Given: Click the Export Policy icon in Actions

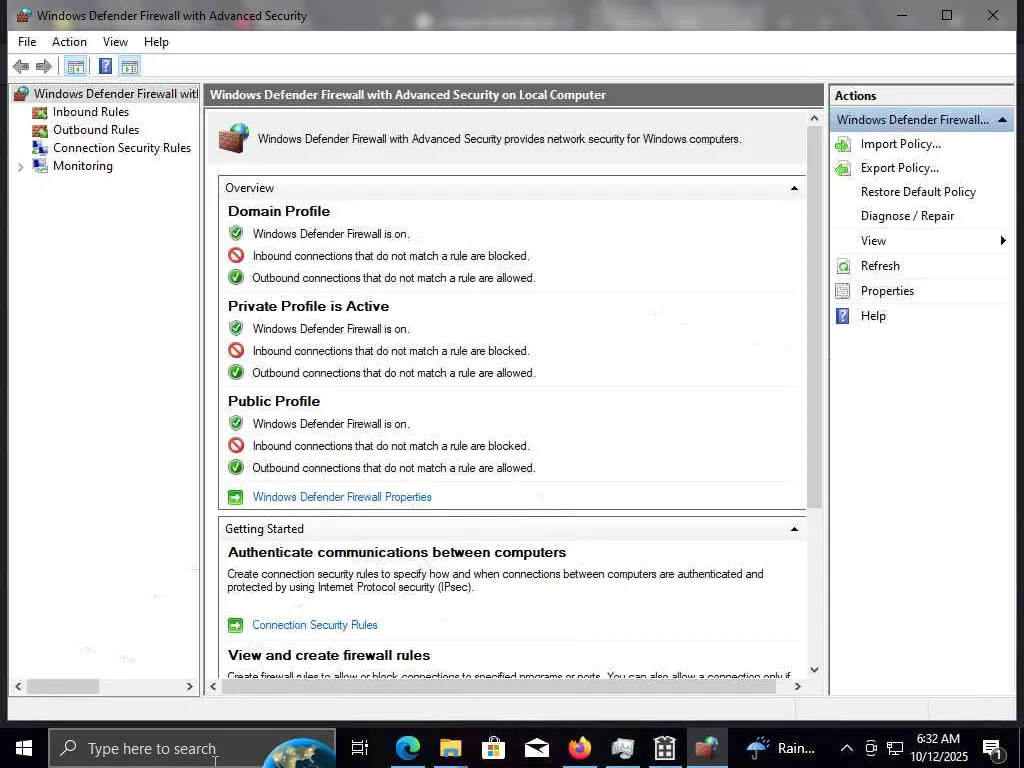Looking at the screenshot, I should (843, 168).
